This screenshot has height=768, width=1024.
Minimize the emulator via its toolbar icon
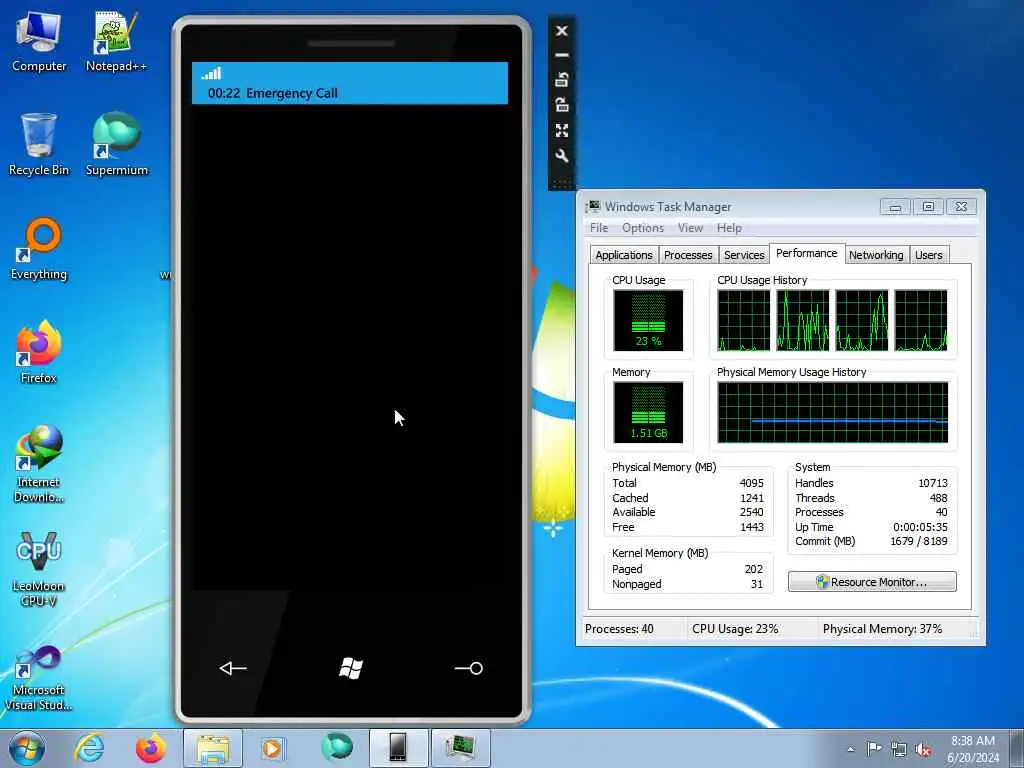coord(562,55)
